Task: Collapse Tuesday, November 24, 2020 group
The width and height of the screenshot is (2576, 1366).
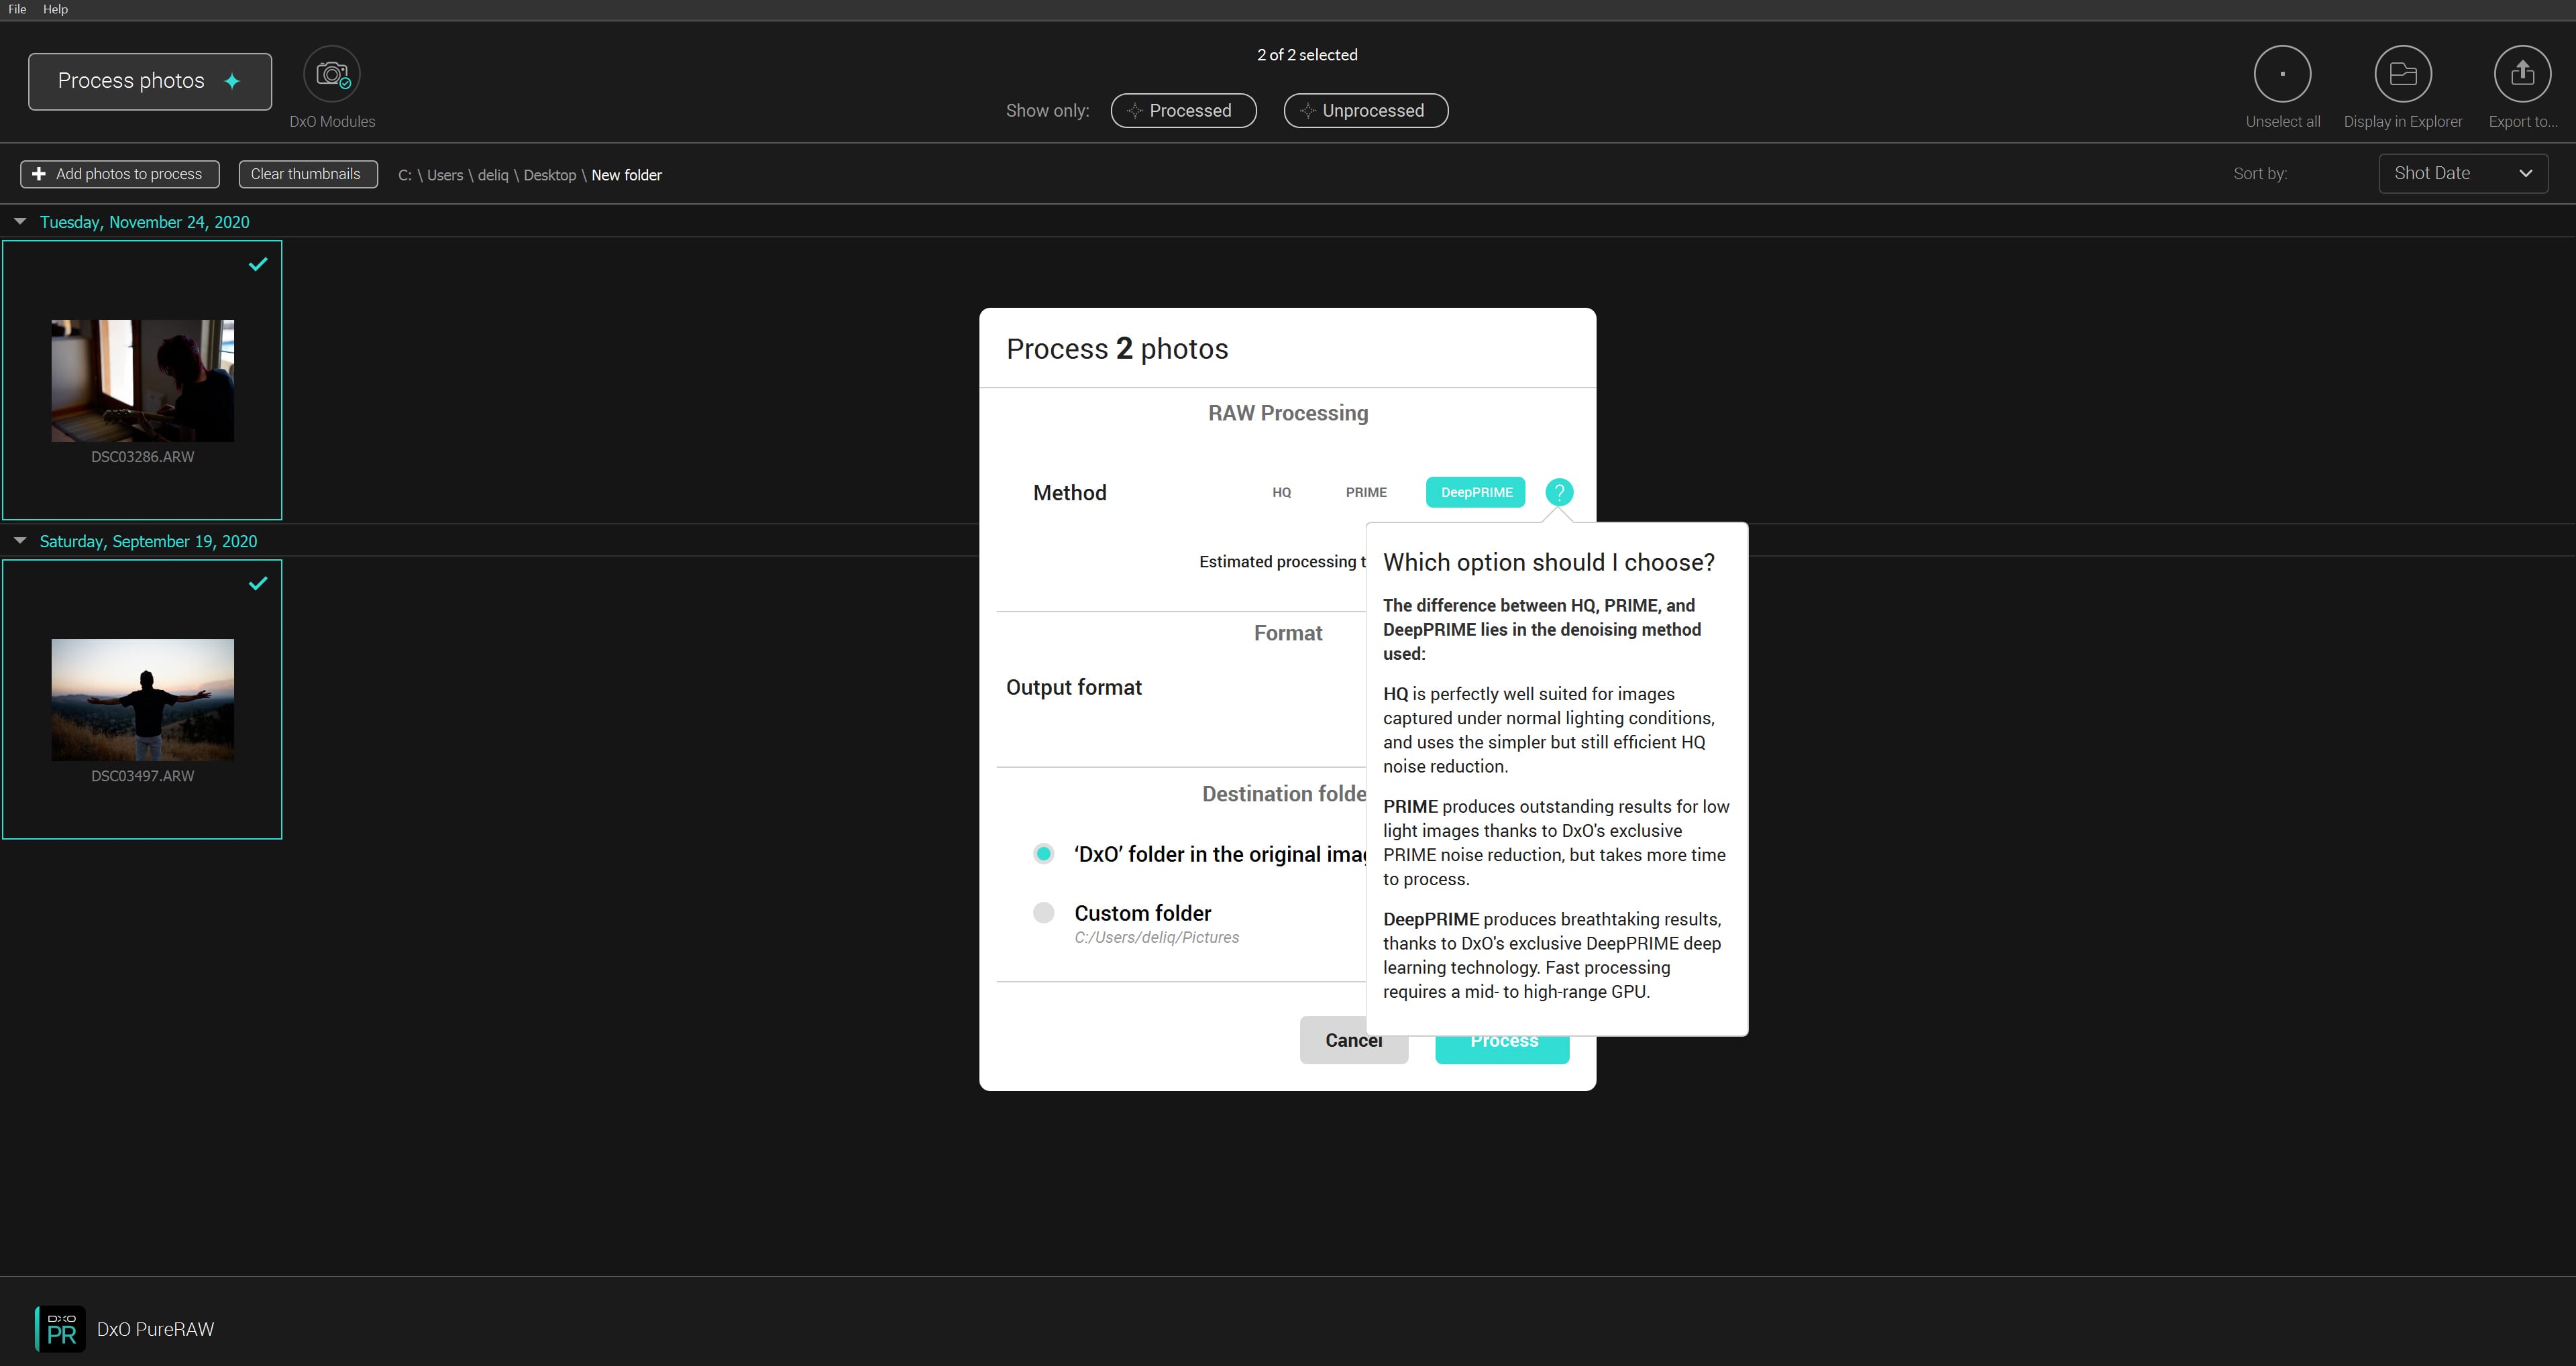Action: [x=20, y=221]
